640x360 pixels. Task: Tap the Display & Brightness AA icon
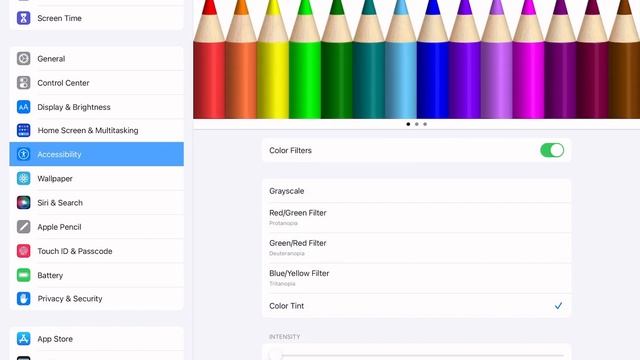(x=23, y=107)
